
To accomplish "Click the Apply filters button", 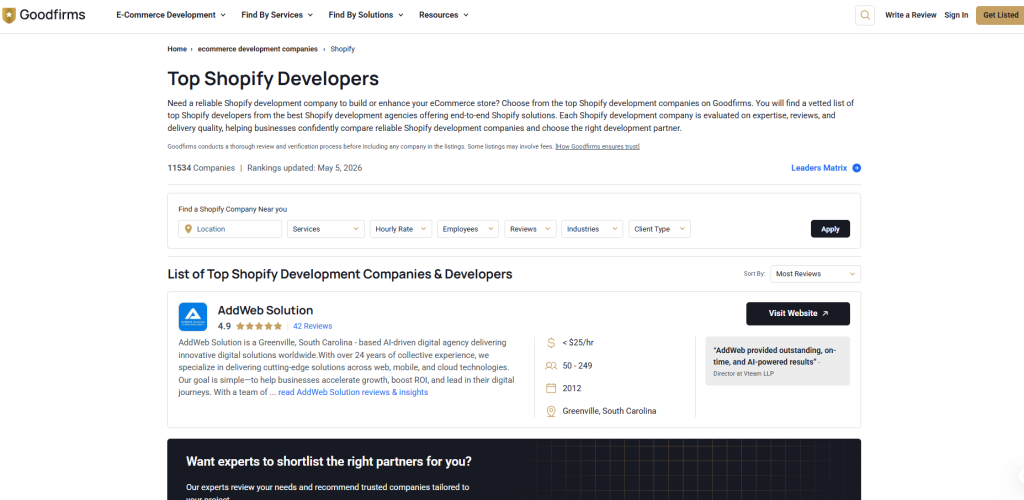I will click(x=830, y=229).
